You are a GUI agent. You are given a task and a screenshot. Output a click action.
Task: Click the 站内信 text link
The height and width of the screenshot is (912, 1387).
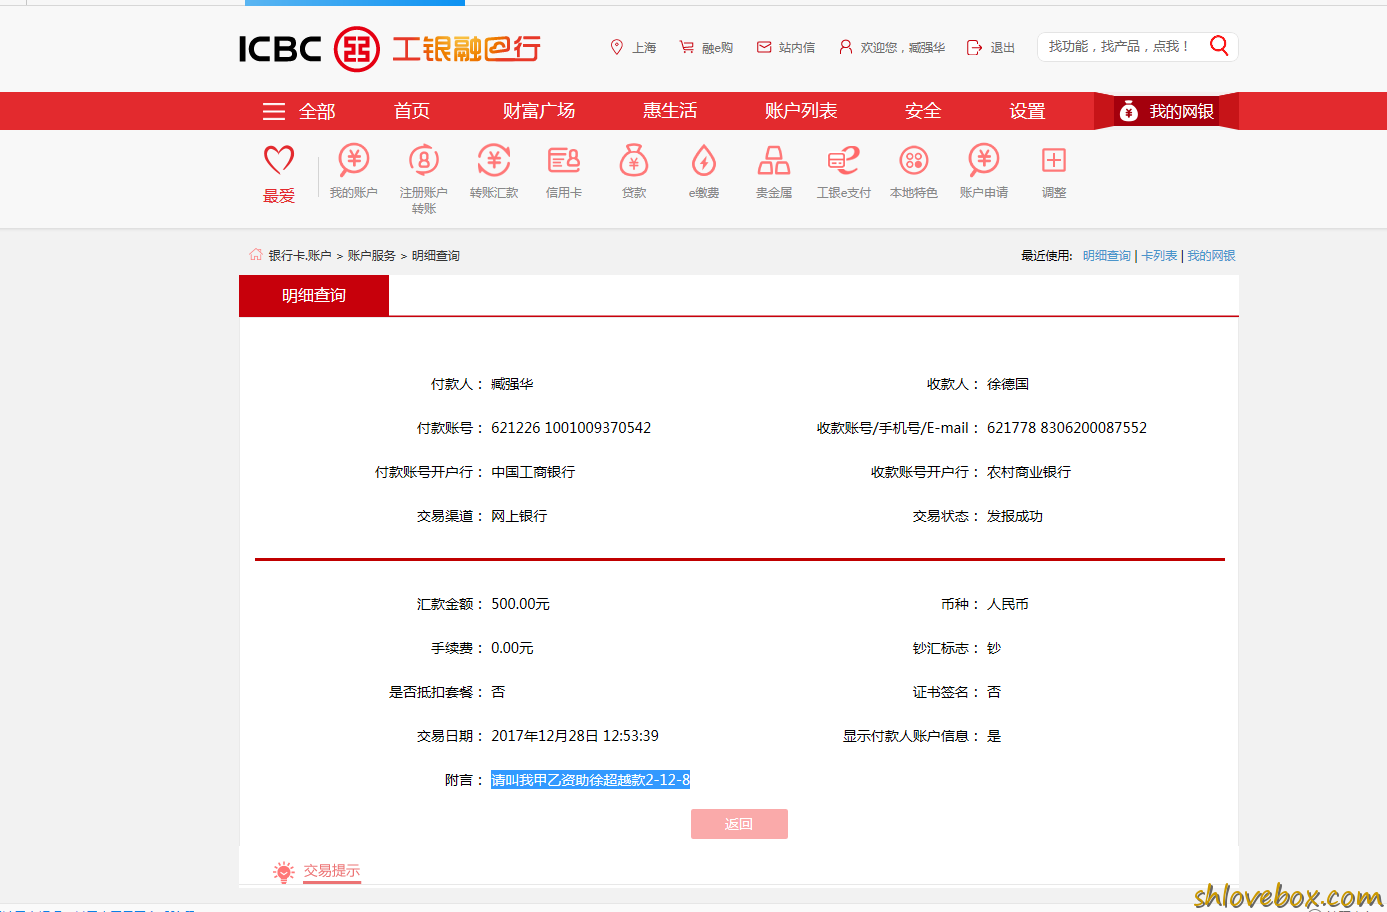pyautogui.click(x=796, y=48)
